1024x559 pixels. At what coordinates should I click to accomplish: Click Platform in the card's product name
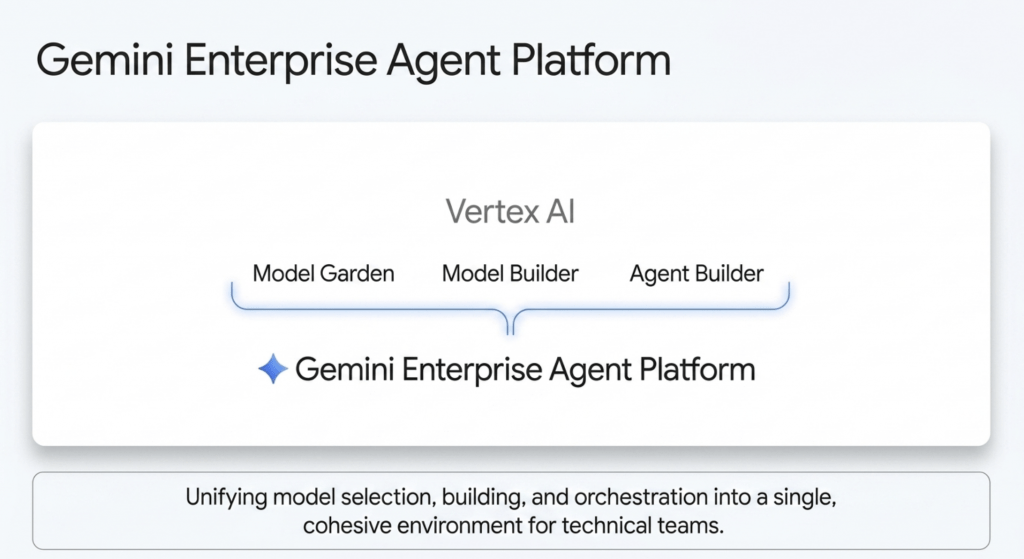pyautogui.click(x=694, y=370)
